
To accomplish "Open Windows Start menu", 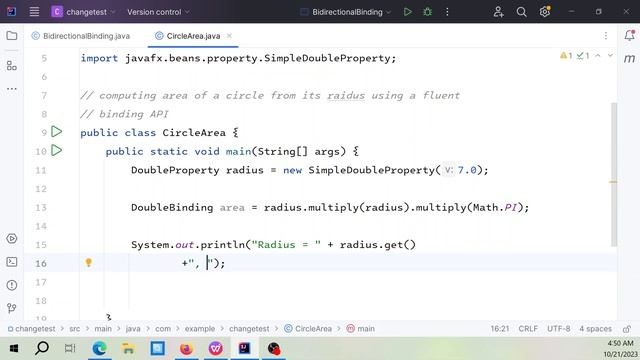I will (14, 349).
